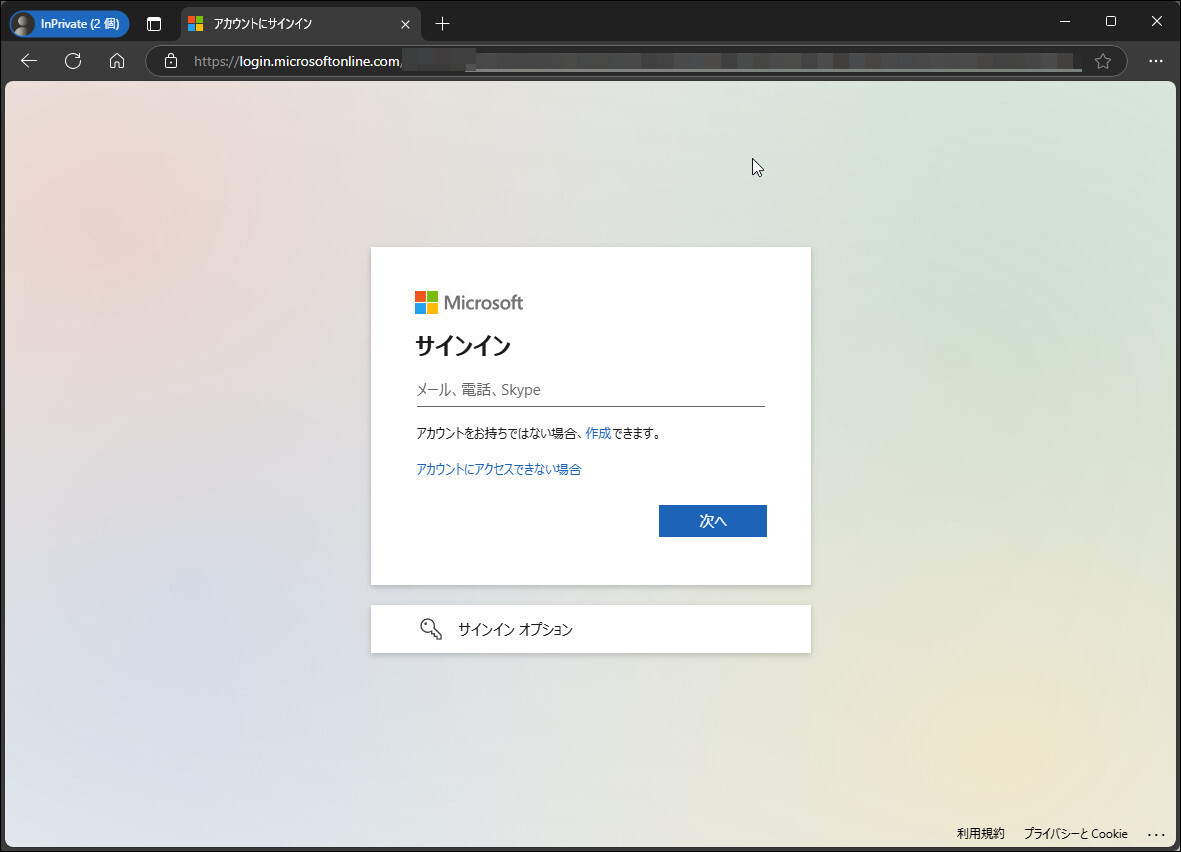Viewport: 1181px width, 852px height.
Task: View site information lock icon
Action: click(171, 61)
